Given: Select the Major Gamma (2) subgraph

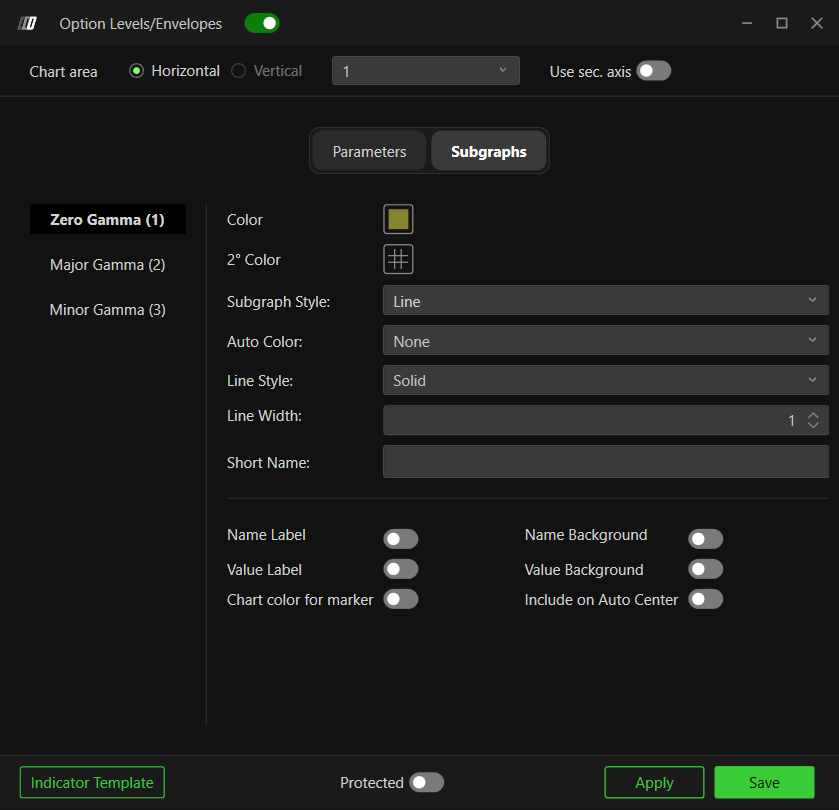Looking at the screenshot, I should click(x=108, y=264).
